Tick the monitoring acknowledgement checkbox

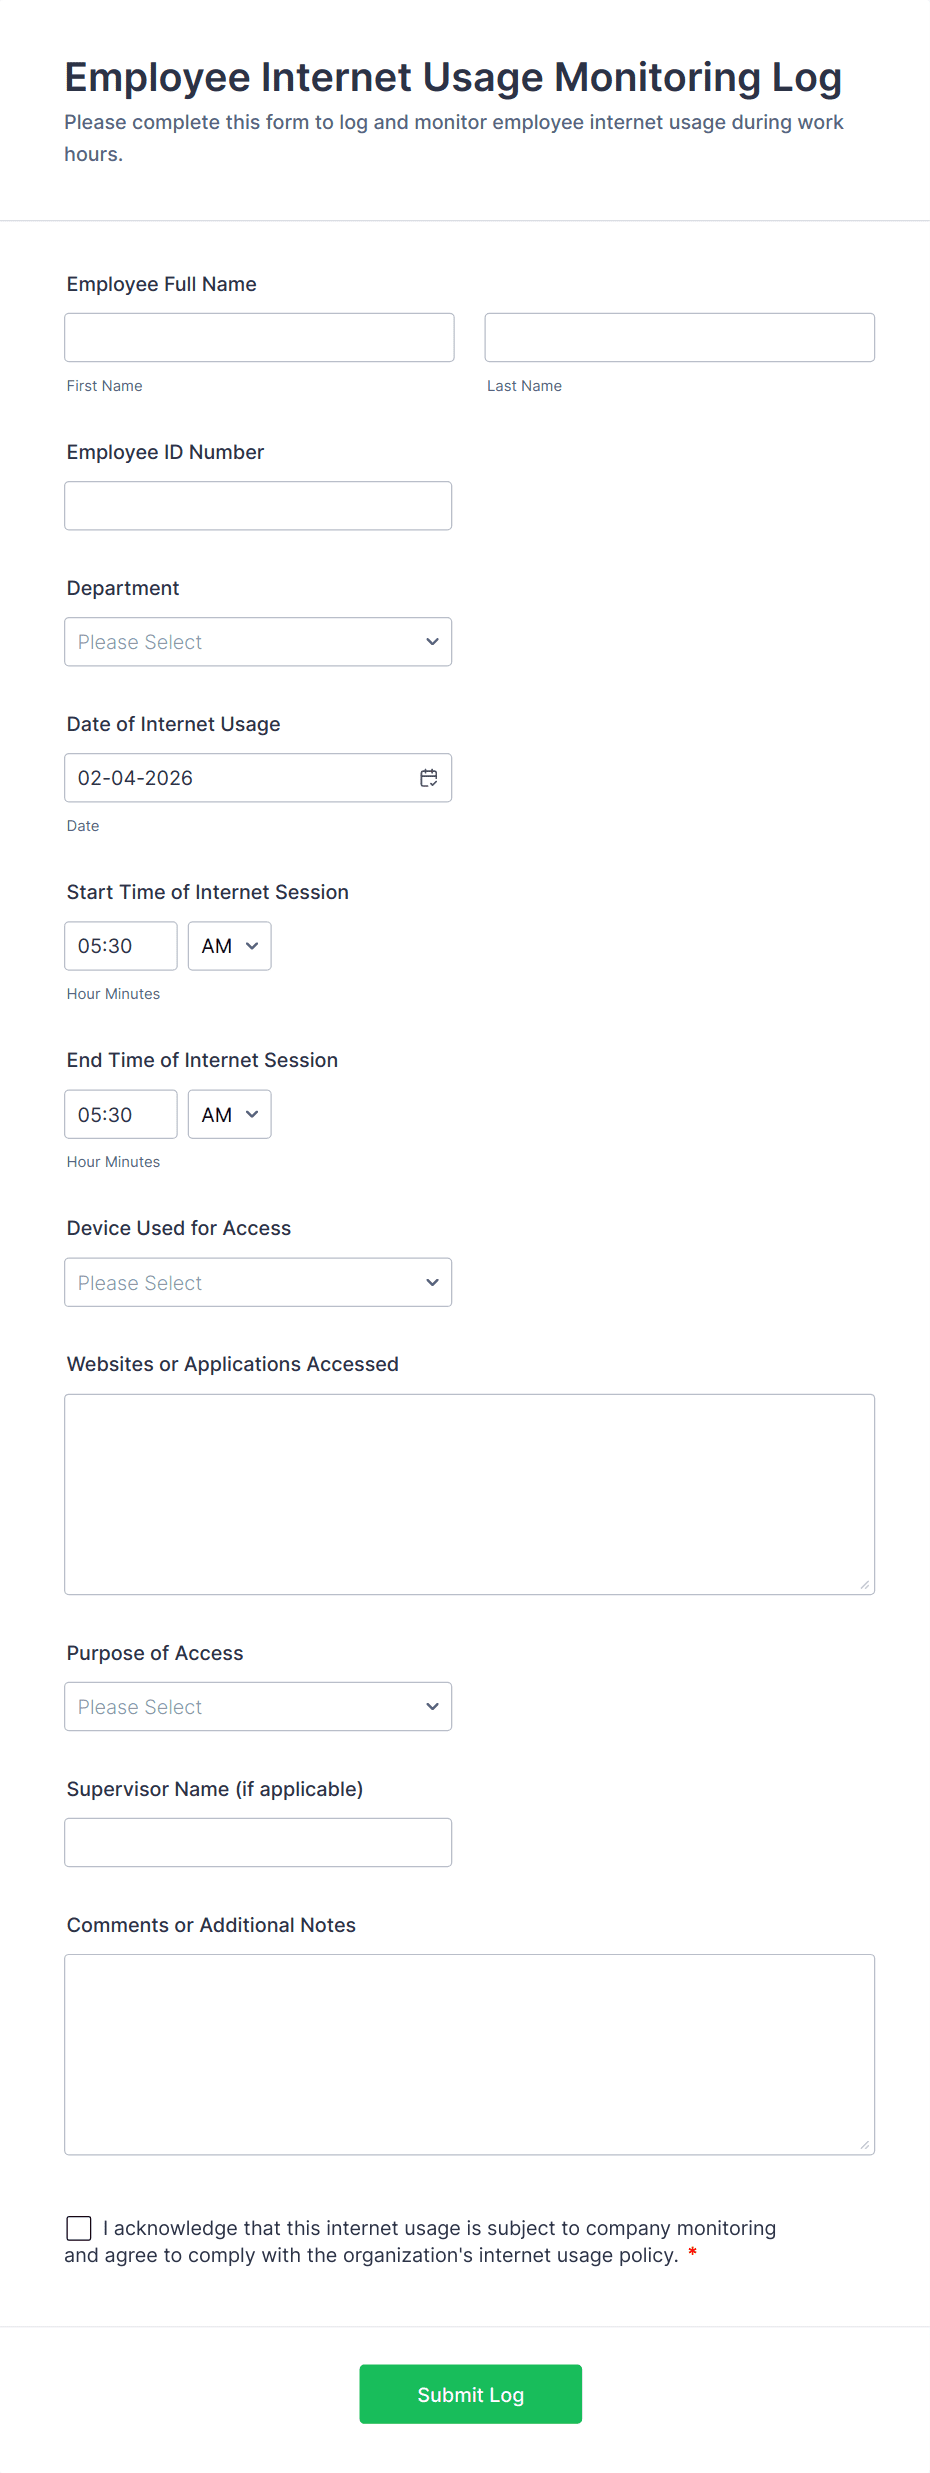[x=79, y=2228]
